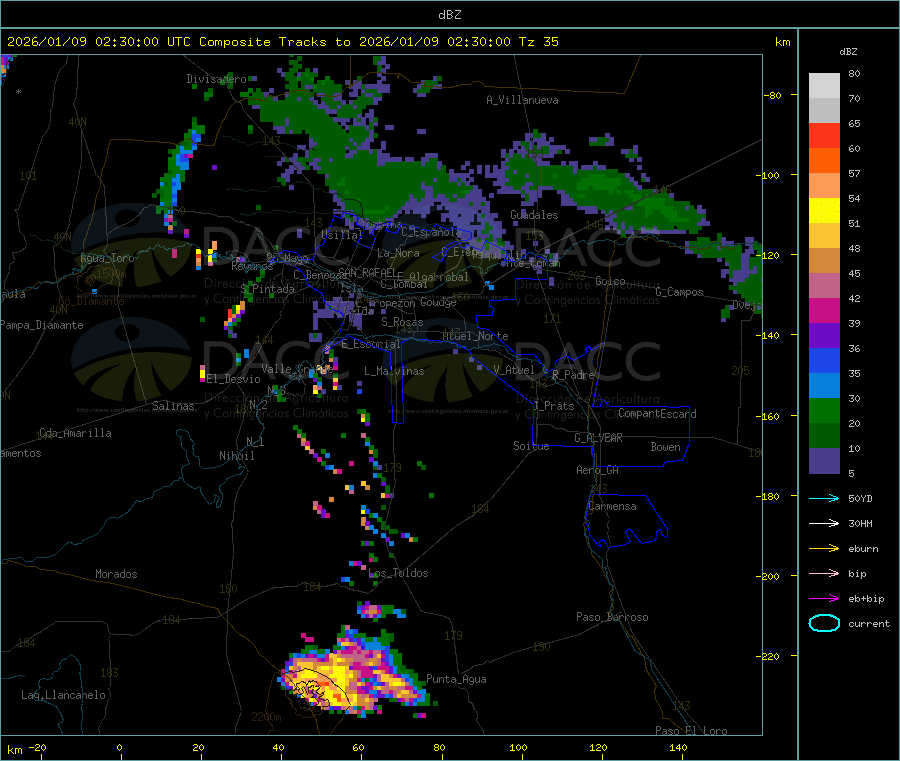Click the Agua_Toro map label
This screenshot has height=761, width=900.
click(x=107, y=258)
